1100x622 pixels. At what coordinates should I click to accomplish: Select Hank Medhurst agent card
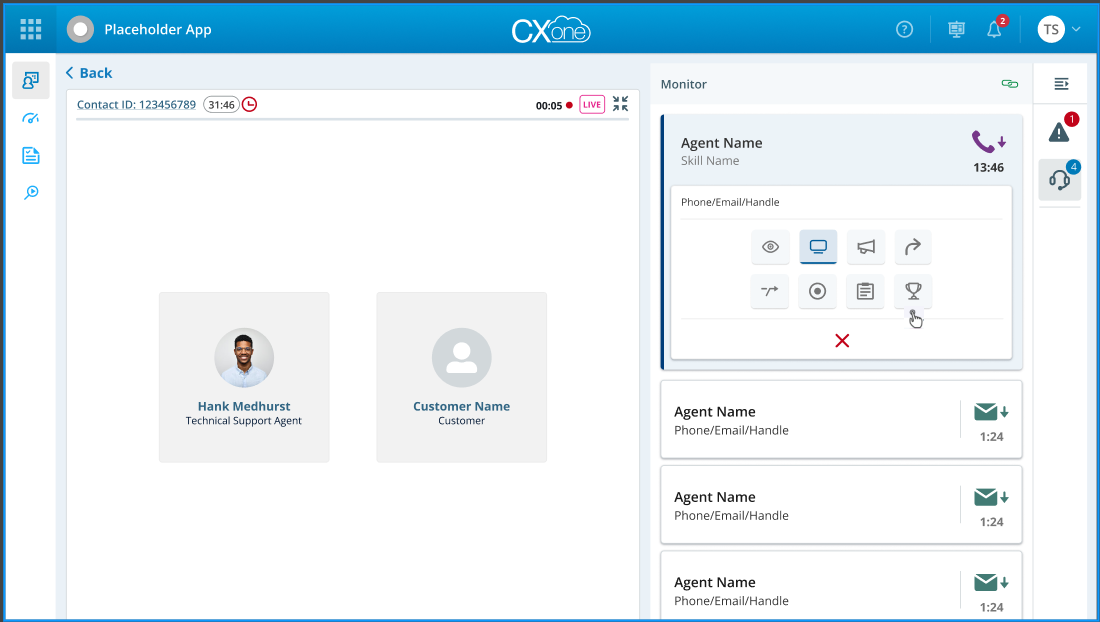(x=244, y=377)
